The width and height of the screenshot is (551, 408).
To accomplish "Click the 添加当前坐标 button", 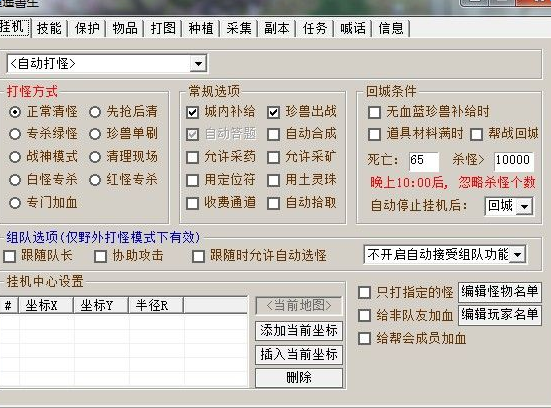I will click(299, 331).
